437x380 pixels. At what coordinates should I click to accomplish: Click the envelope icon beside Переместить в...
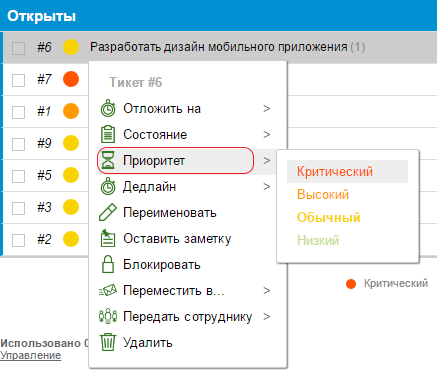click(108, 290)
